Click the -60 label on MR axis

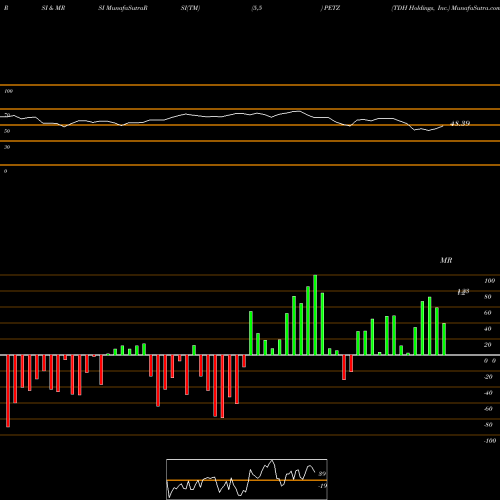488,409
